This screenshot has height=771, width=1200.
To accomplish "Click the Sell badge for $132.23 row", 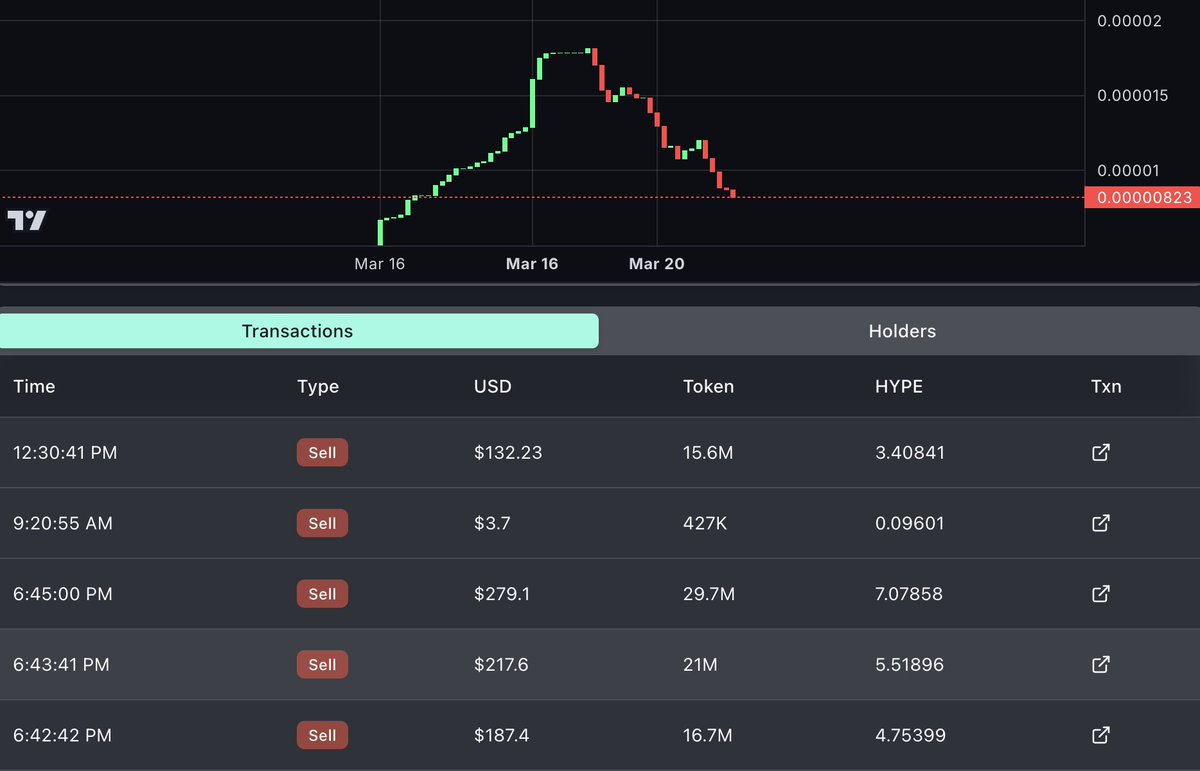I will 322,452.
